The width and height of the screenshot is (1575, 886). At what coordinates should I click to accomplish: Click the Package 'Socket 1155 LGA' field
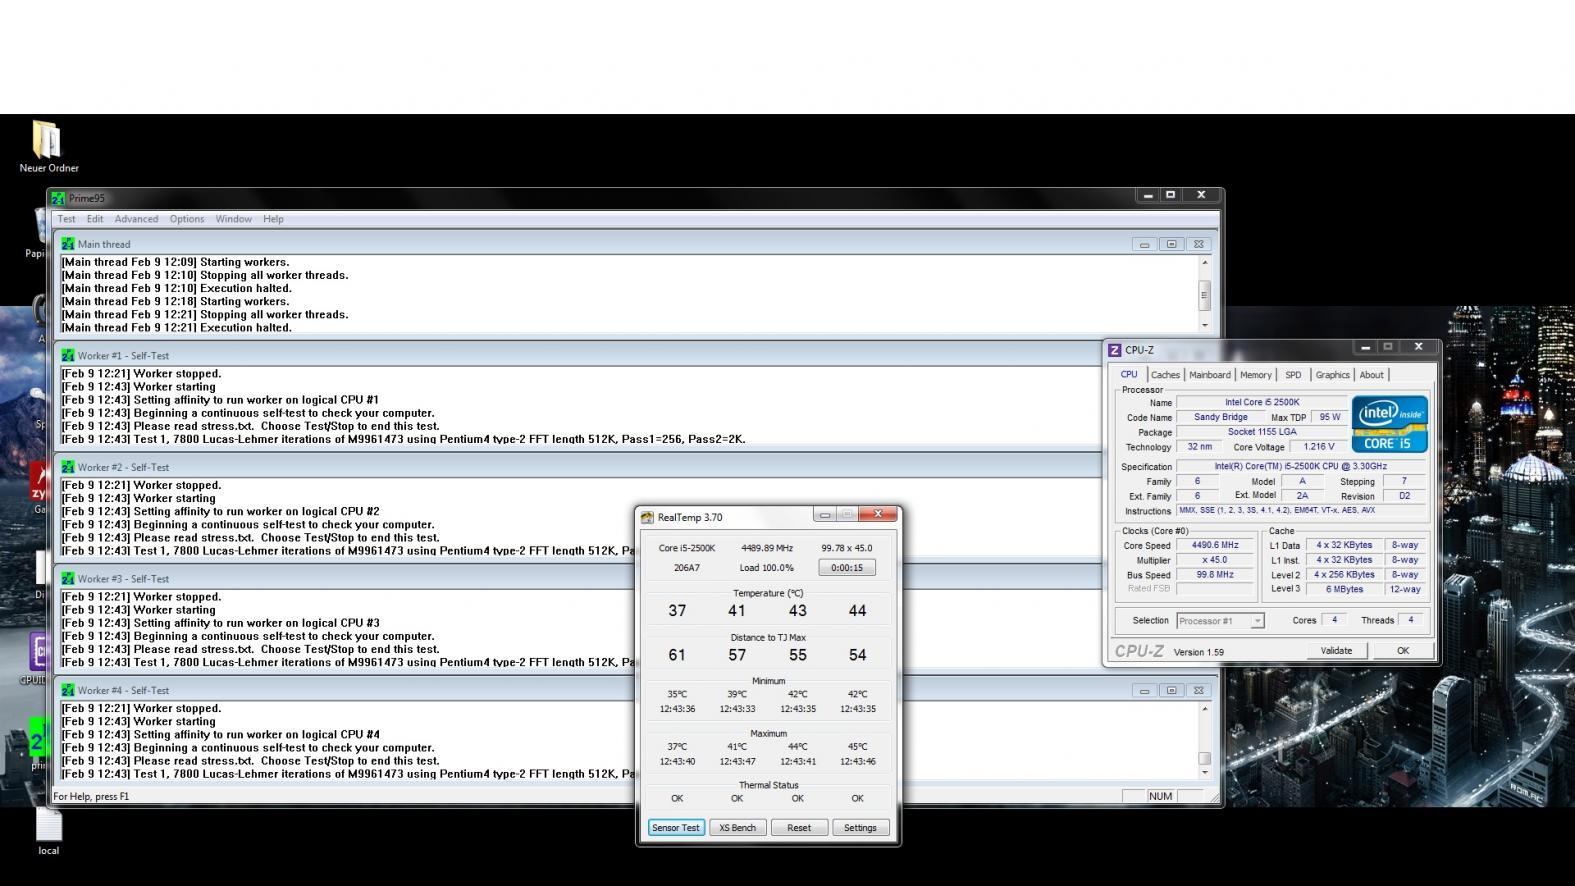click(x=1262, y=432)
